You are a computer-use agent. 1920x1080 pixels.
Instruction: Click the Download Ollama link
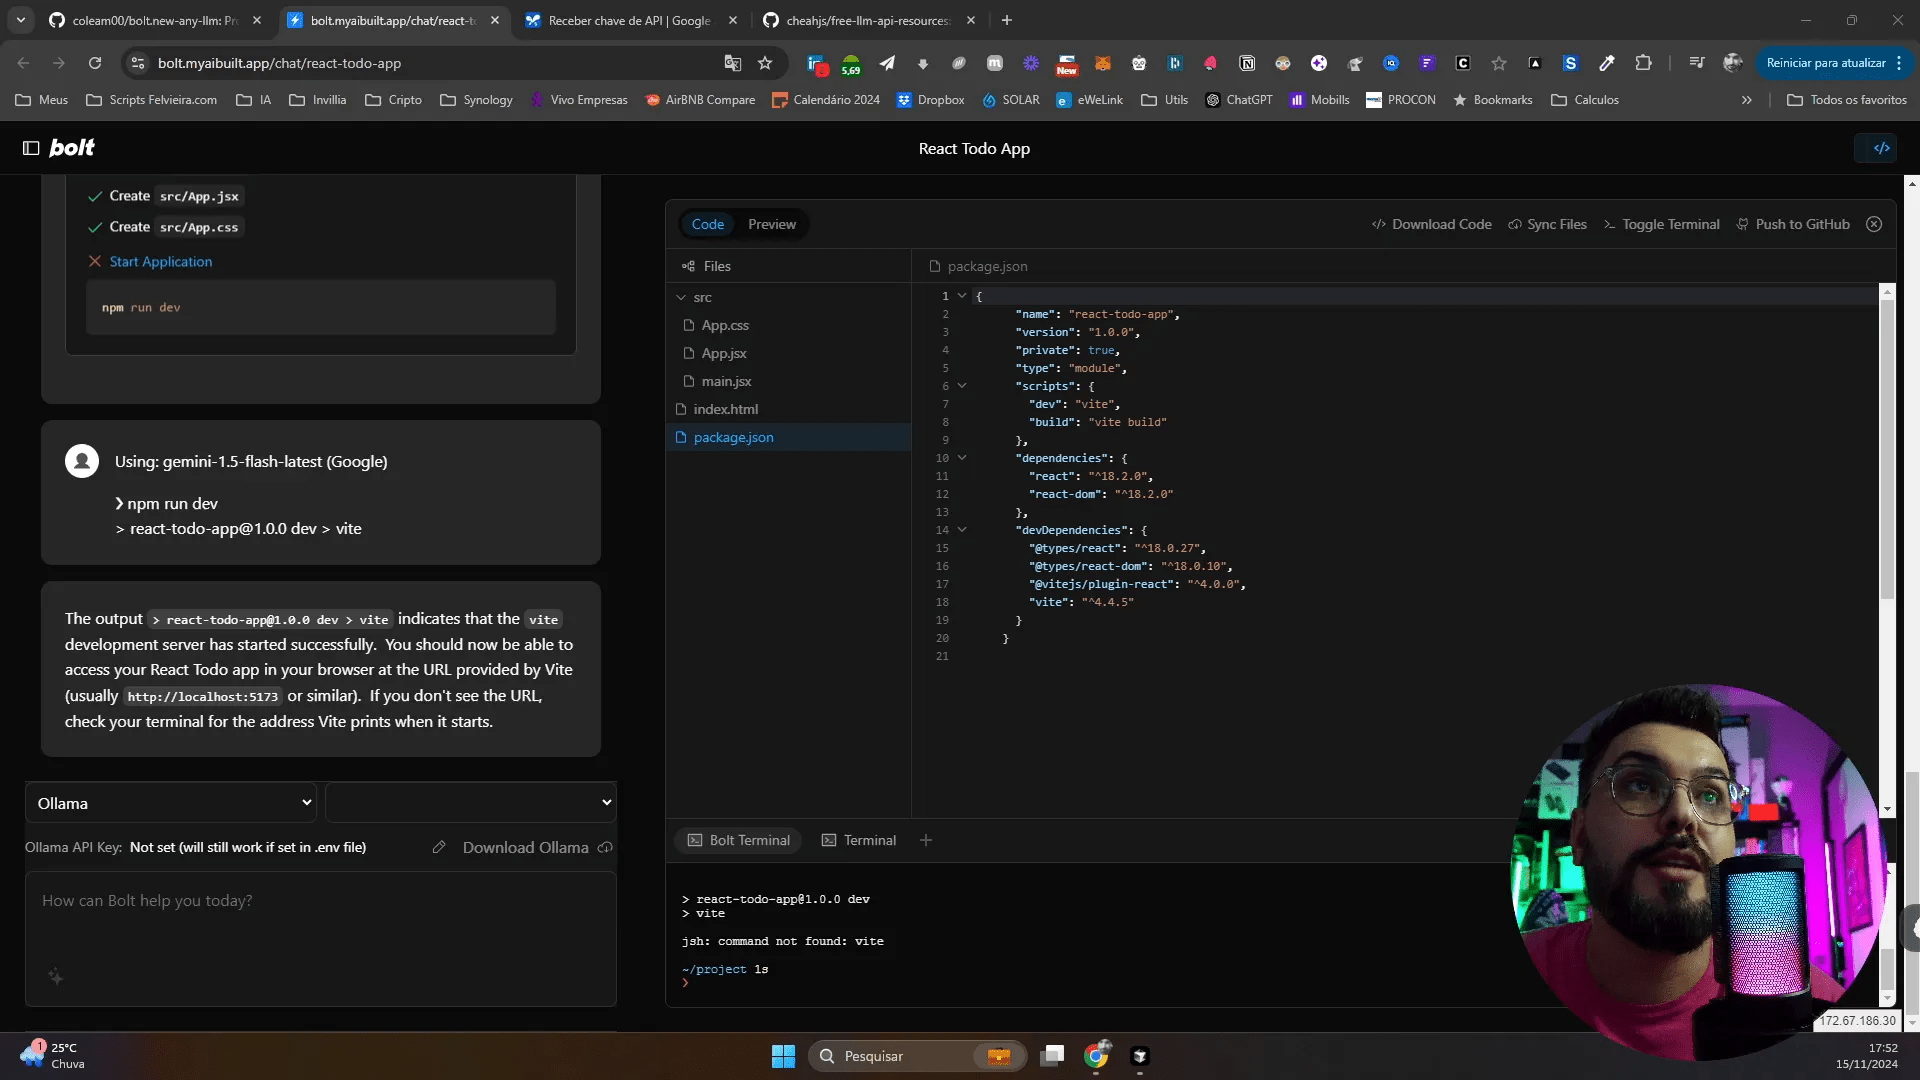click(x=525, y=847)
